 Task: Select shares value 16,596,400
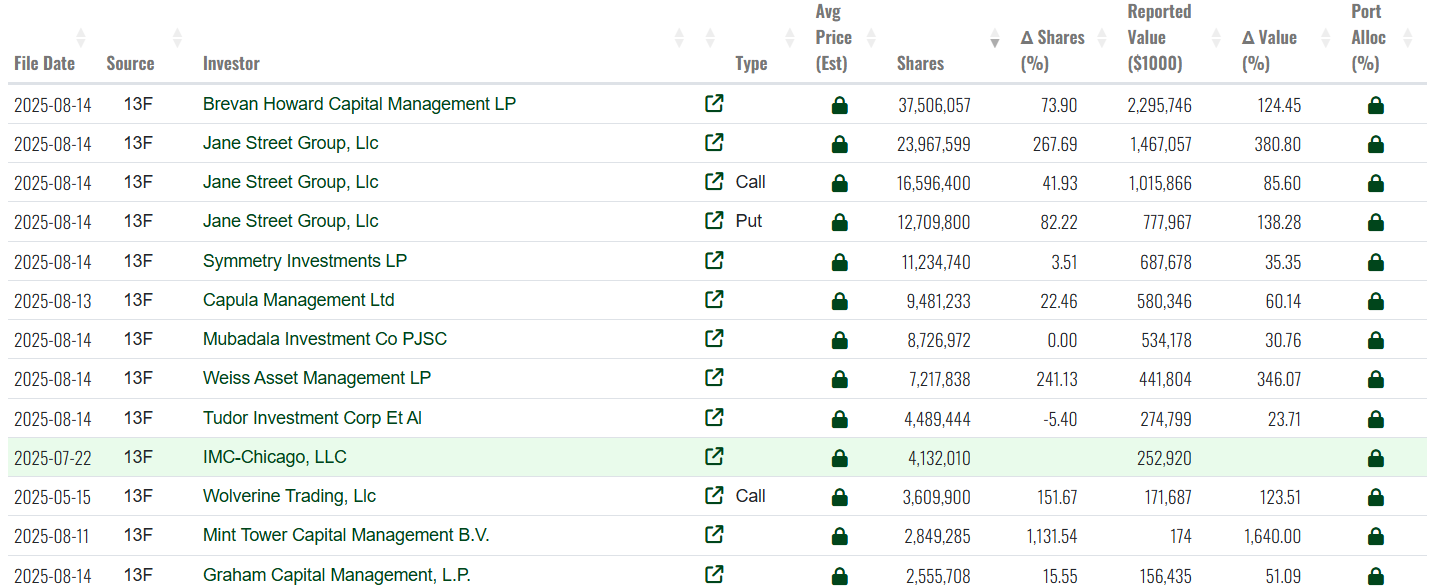coord(934,183)
